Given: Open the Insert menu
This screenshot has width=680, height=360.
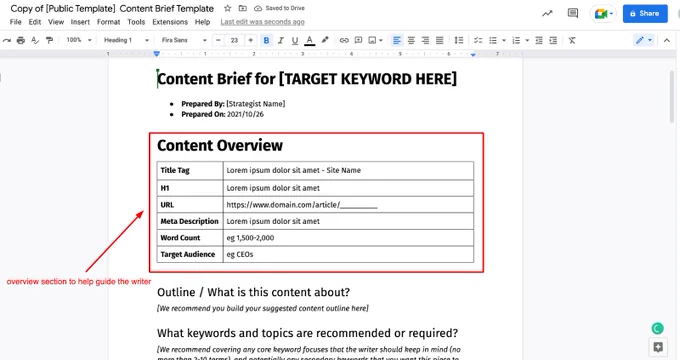Looking at the screenshot, I should (80, 22).
